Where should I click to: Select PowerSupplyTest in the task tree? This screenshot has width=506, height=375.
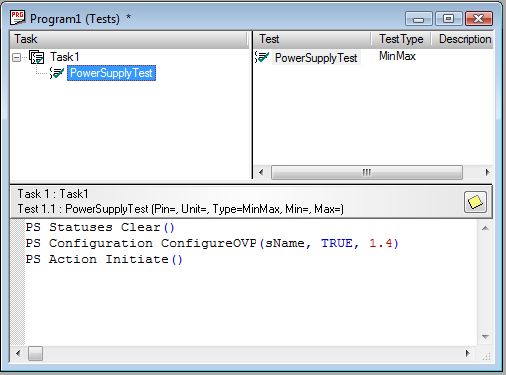tap(111, 73)
